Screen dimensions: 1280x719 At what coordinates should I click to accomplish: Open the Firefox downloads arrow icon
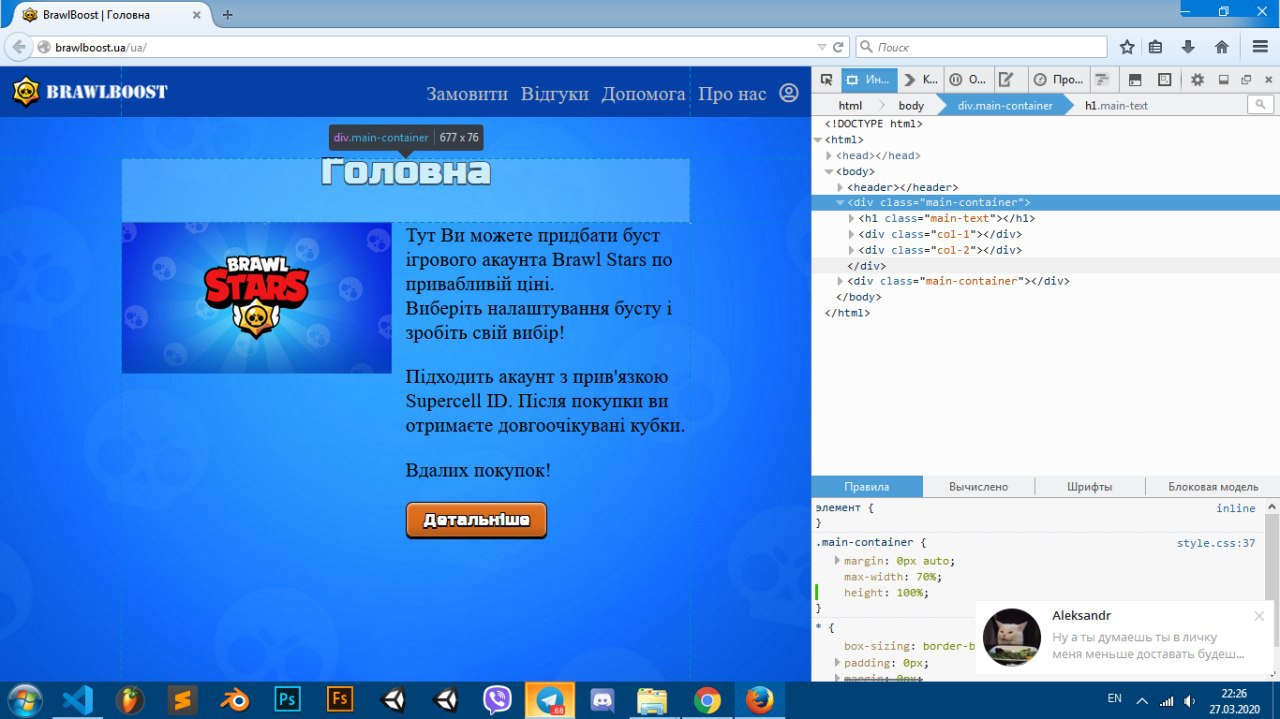click(x=1188, y=47)
